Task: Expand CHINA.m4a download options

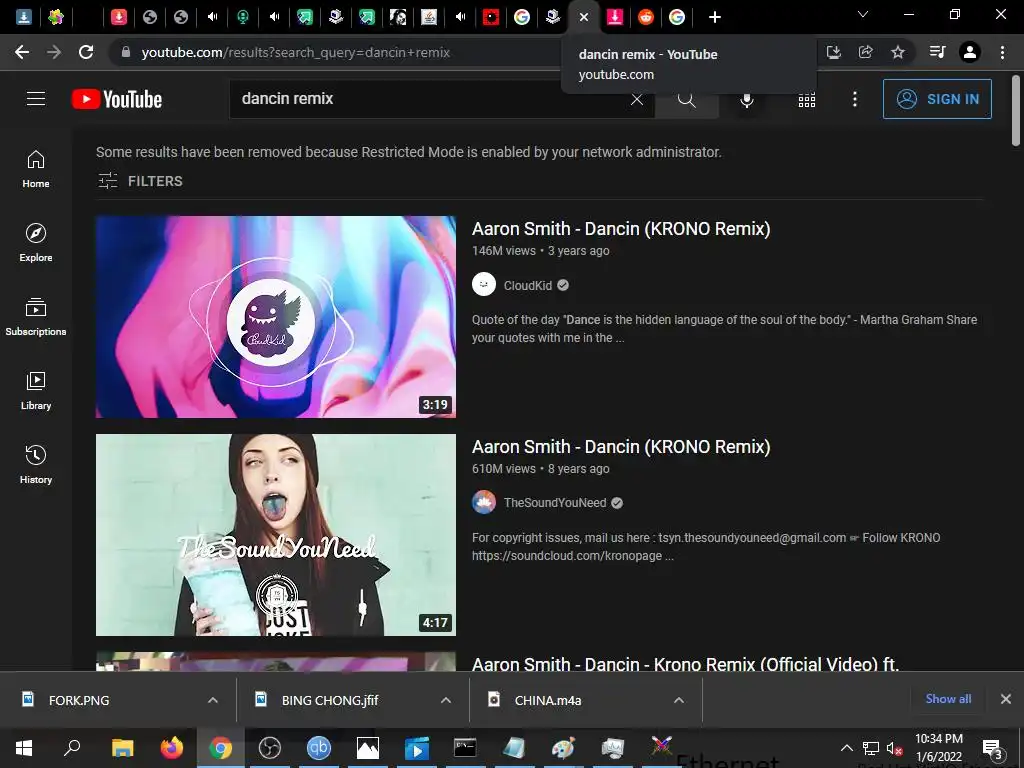Action: click(x=679, y=700)
